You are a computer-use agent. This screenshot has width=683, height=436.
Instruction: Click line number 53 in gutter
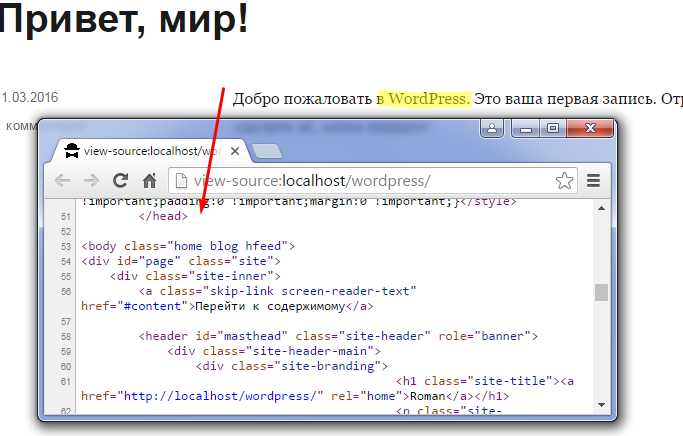click(x=66, y=247)
